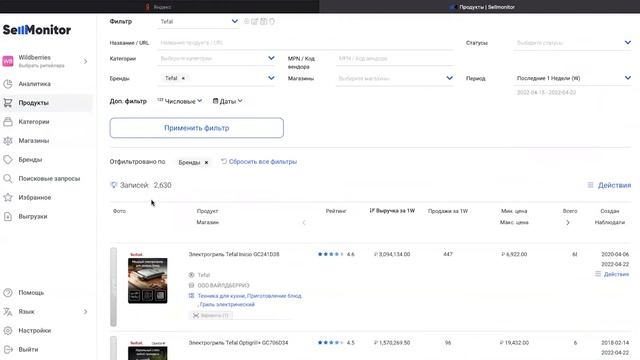Click the left arrow in table header
640x360 pixels.
304,222
